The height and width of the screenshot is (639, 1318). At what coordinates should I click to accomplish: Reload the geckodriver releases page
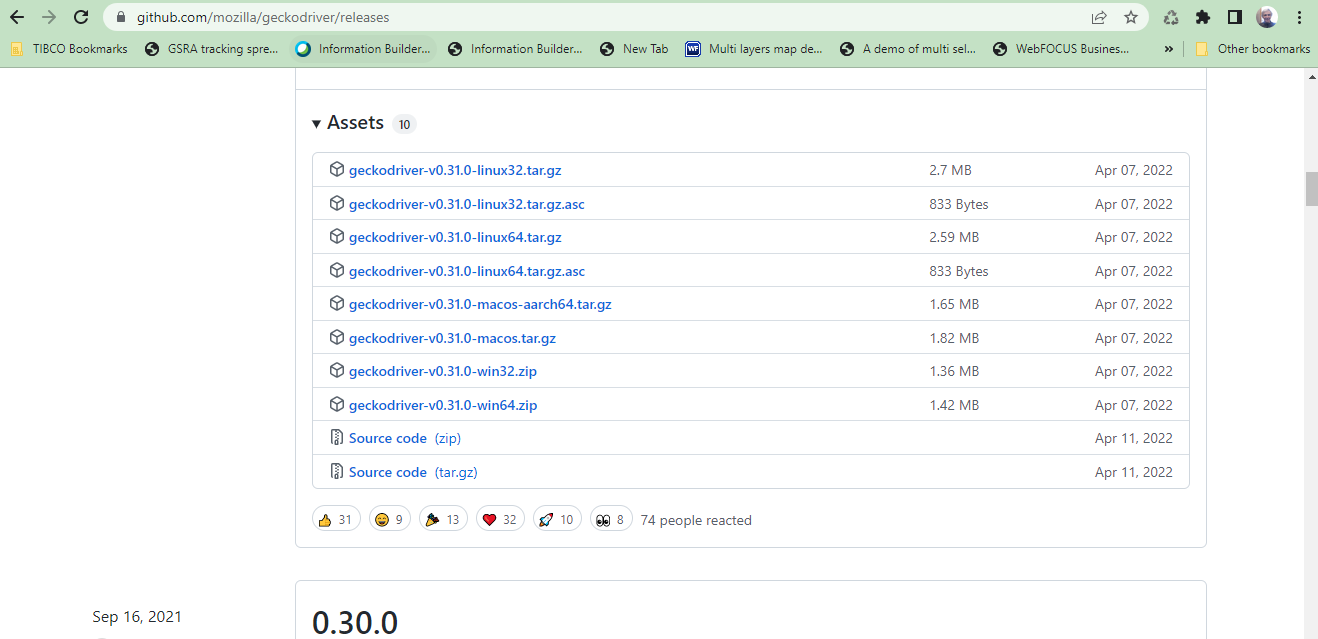[81, 17]
